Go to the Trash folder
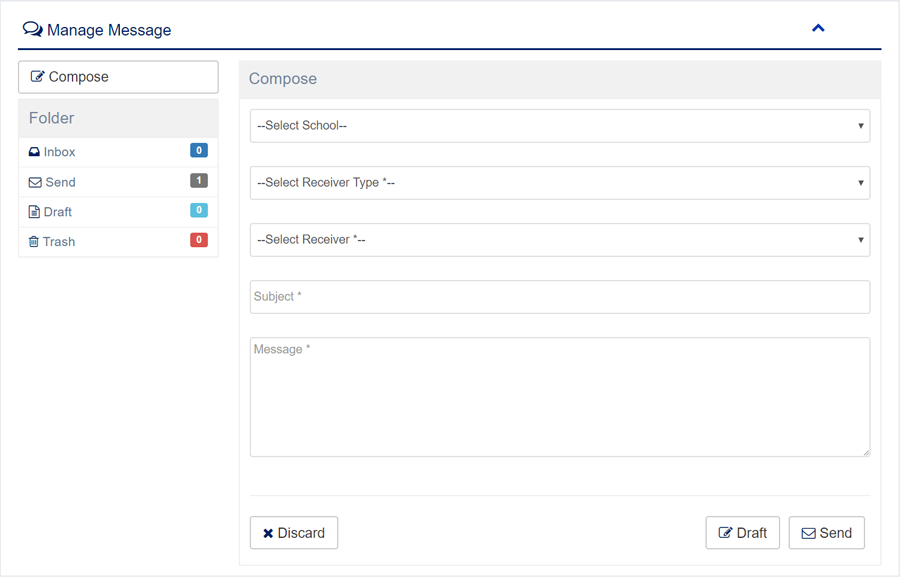The image size is (900, 577). 59,242
